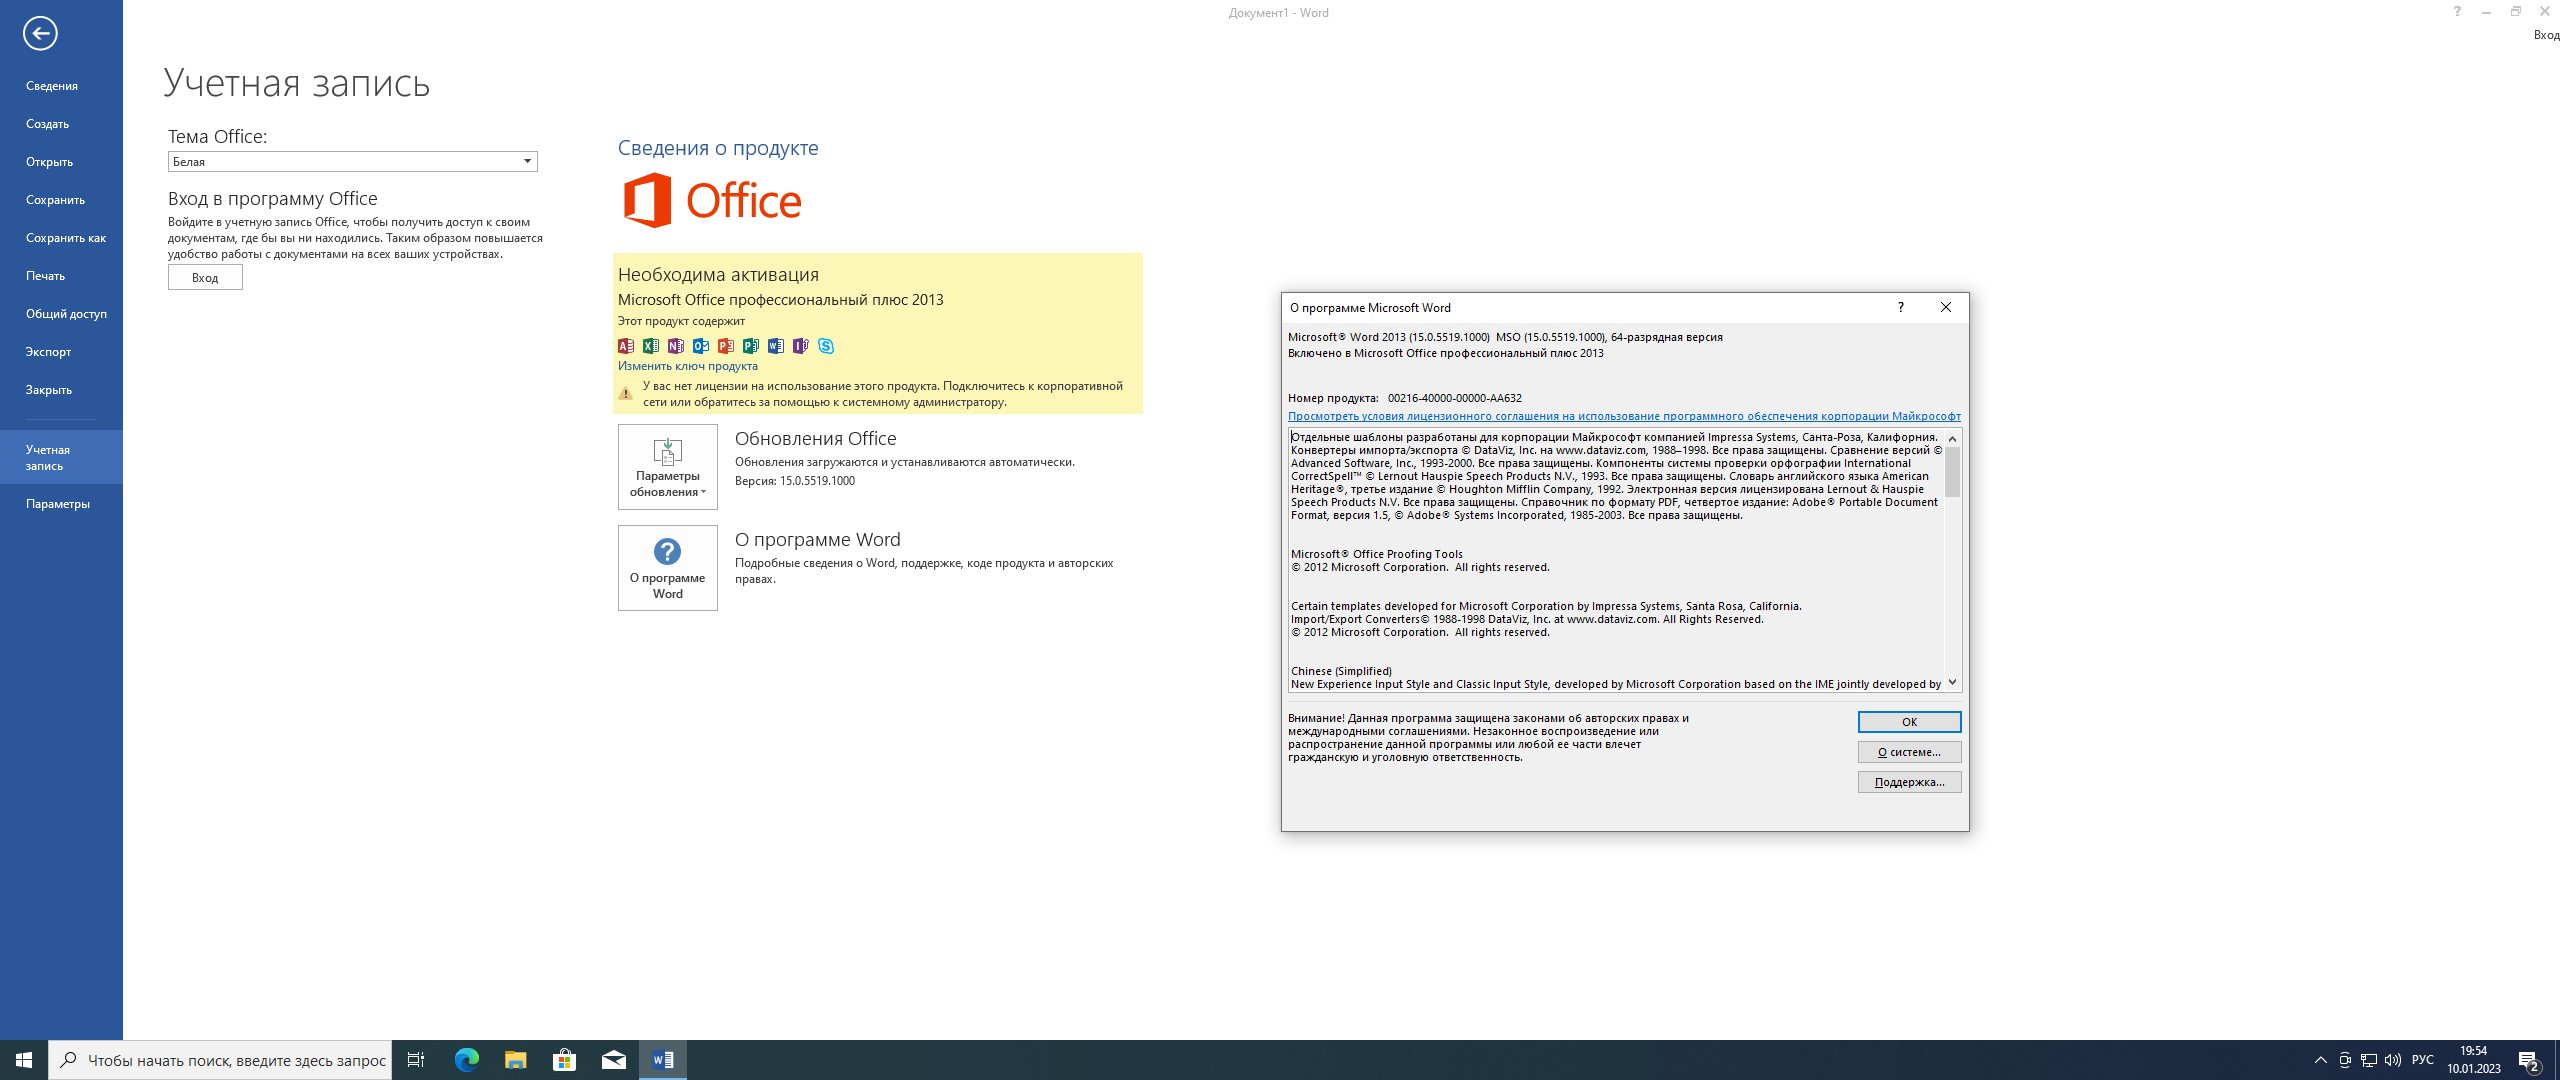Open the Создать backstage tab

point(61,124)
